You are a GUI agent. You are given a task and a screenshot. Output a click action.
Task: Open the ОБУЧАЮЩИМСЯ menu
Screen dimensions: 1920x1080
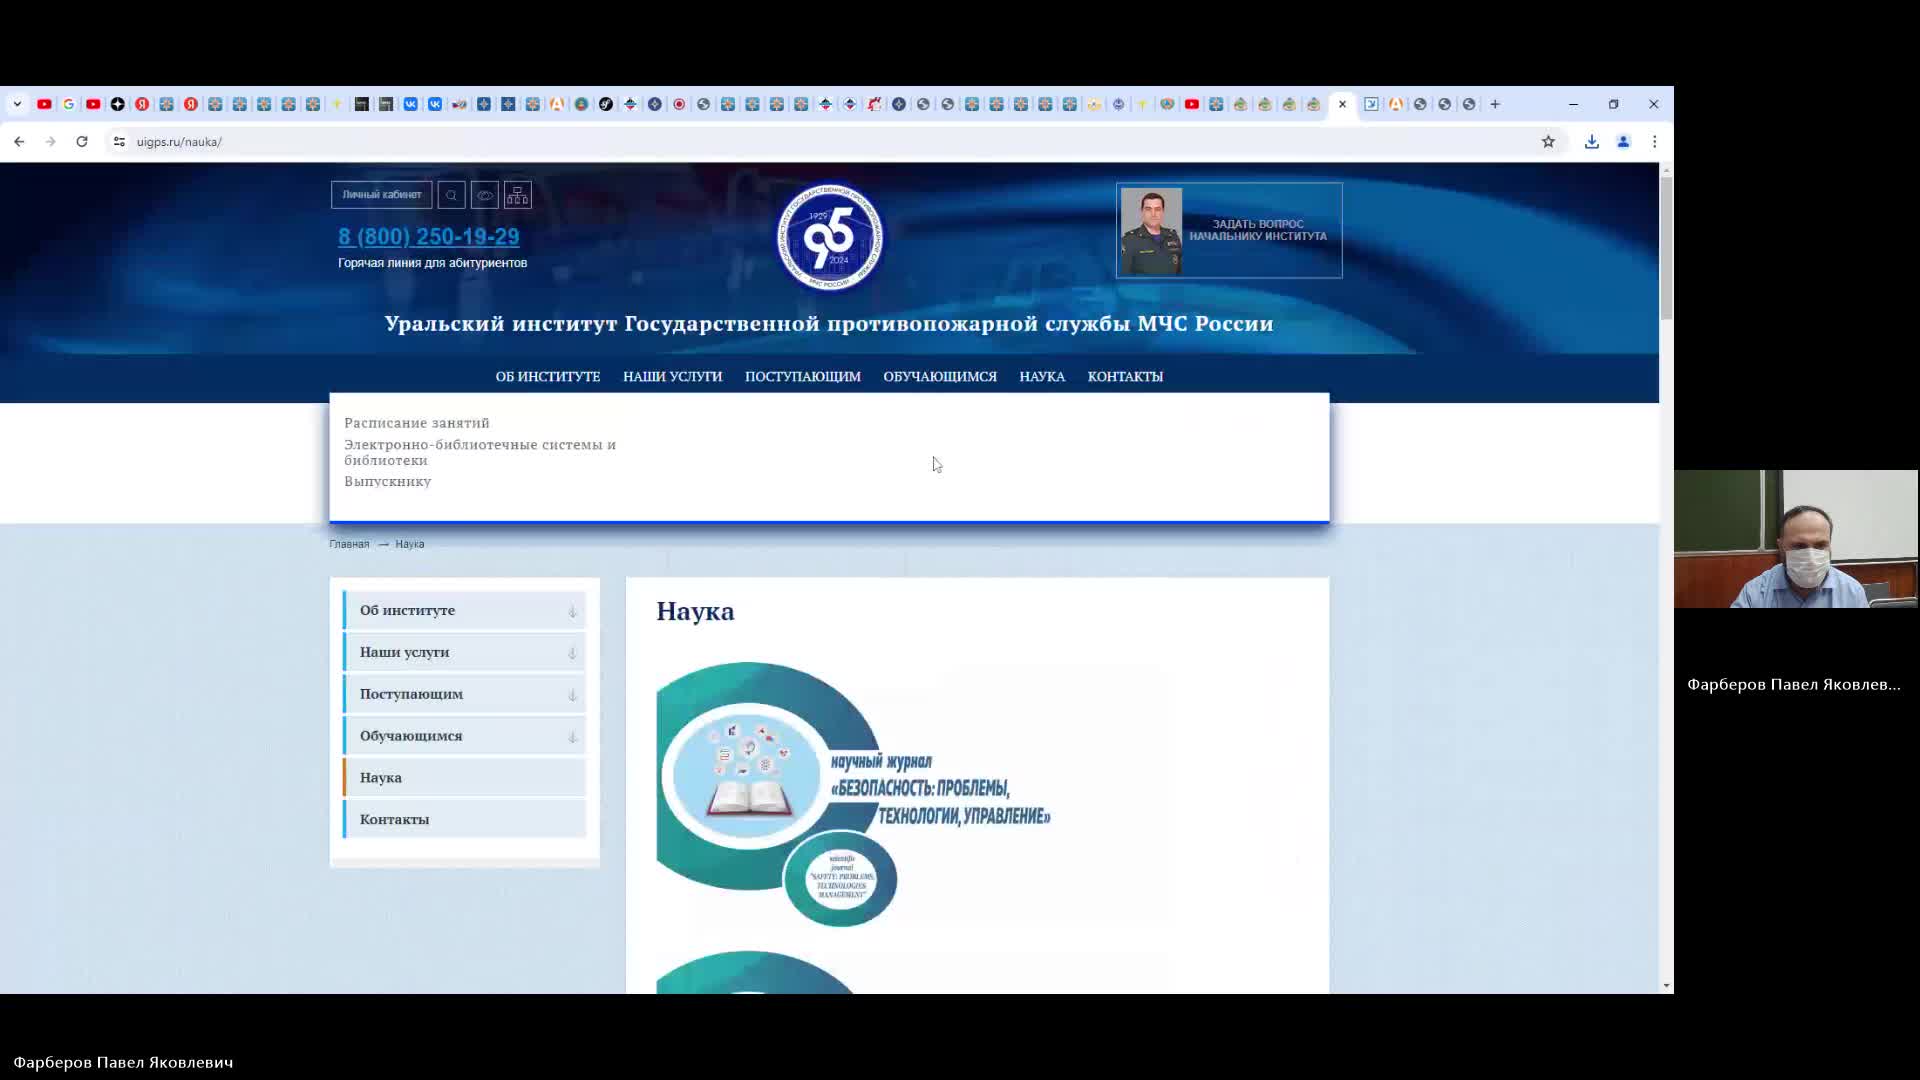(x=940, y=377)
